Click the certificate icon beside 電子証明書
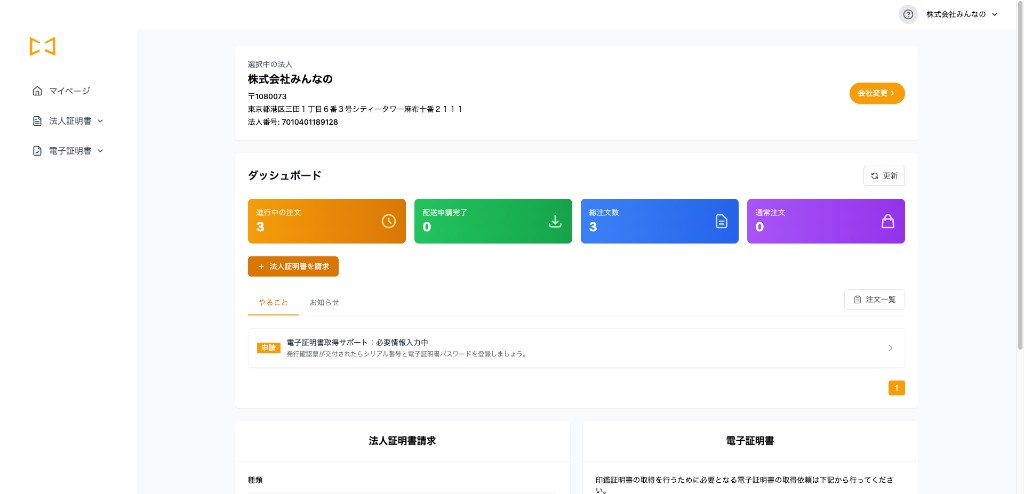 point(37,151)
